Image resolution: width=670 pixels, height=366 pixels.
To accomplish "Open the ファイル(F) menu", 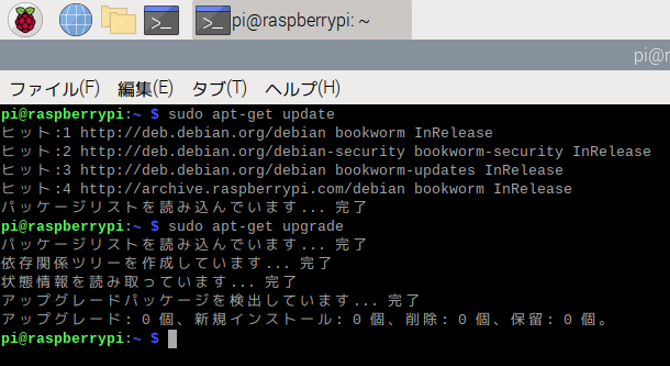I will coord(54,88).
